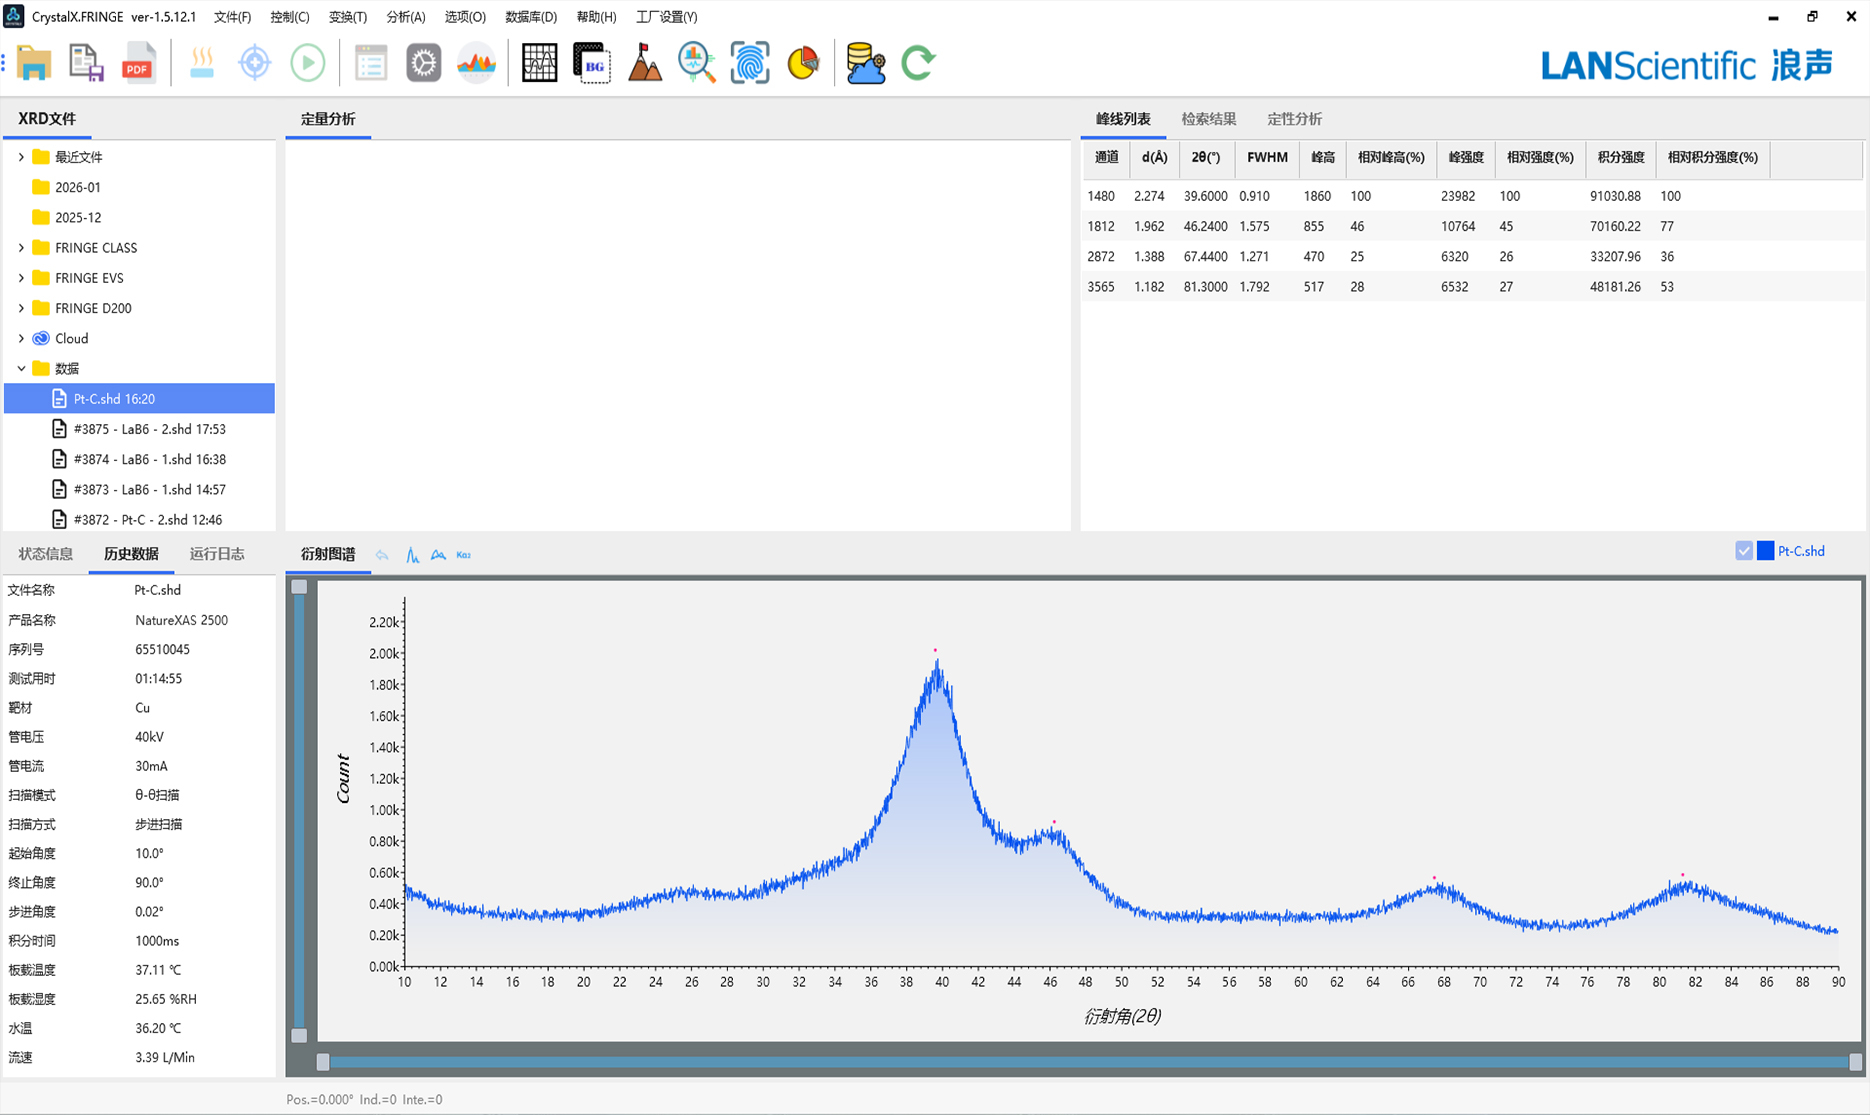The height and width of the screenshot is (1115, 1870).
Task: Export report with the PDF icon
Action: click(x=138, y=63)
